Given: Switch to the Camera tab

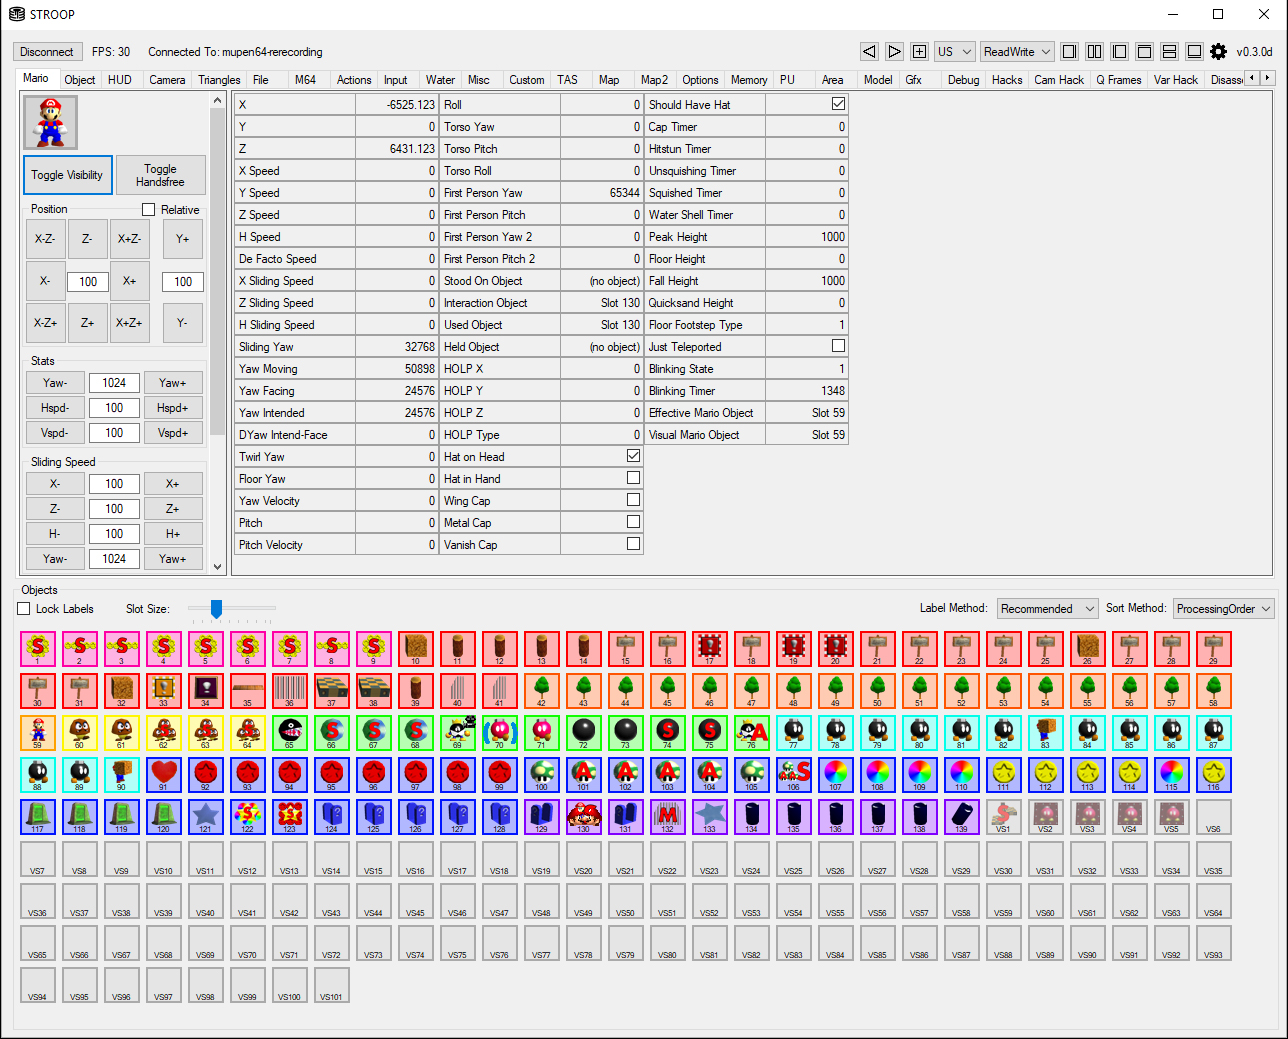Looking at the screenshot, I should pos(167,80).
